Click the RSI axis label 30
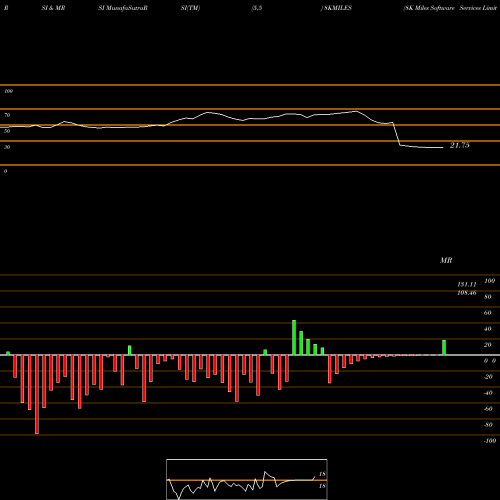 (x=7, y=147)
